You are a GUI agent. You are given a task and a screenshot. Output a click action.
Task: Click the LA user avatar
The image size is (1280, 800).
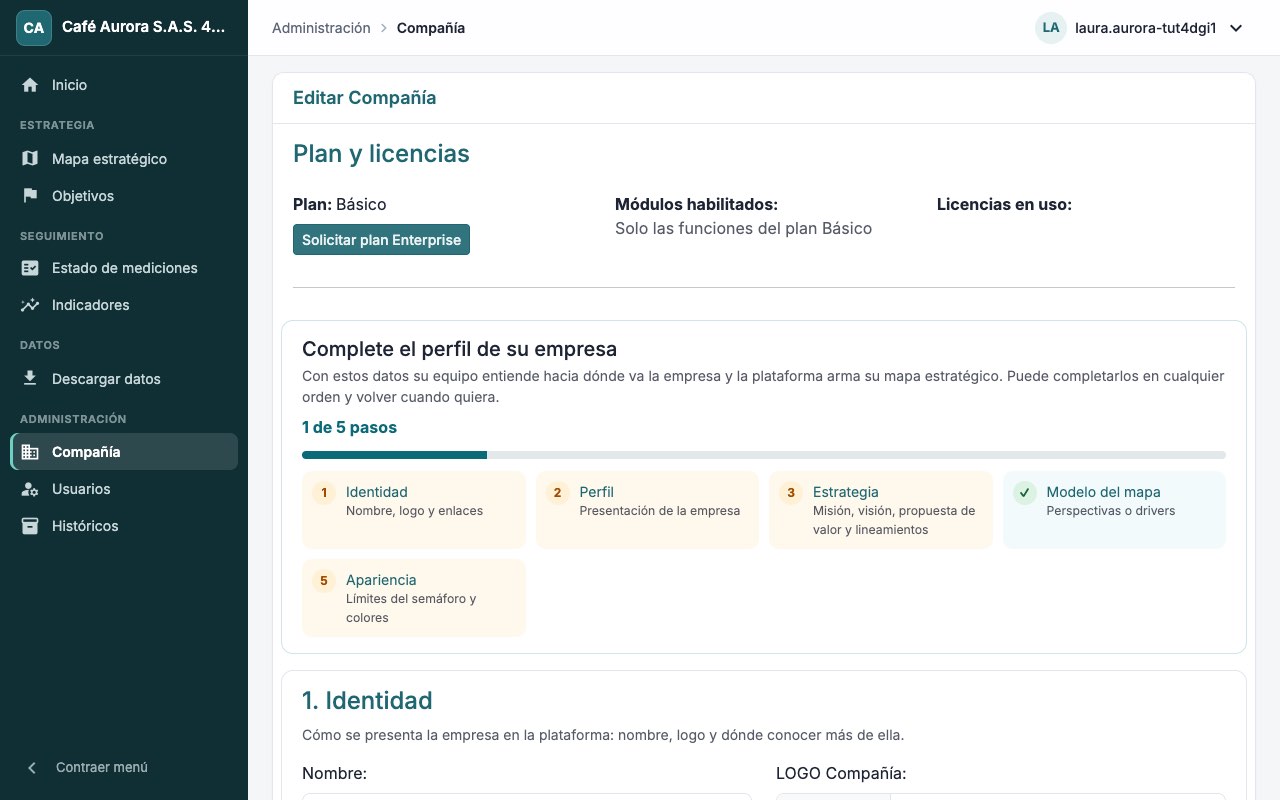1051,28
